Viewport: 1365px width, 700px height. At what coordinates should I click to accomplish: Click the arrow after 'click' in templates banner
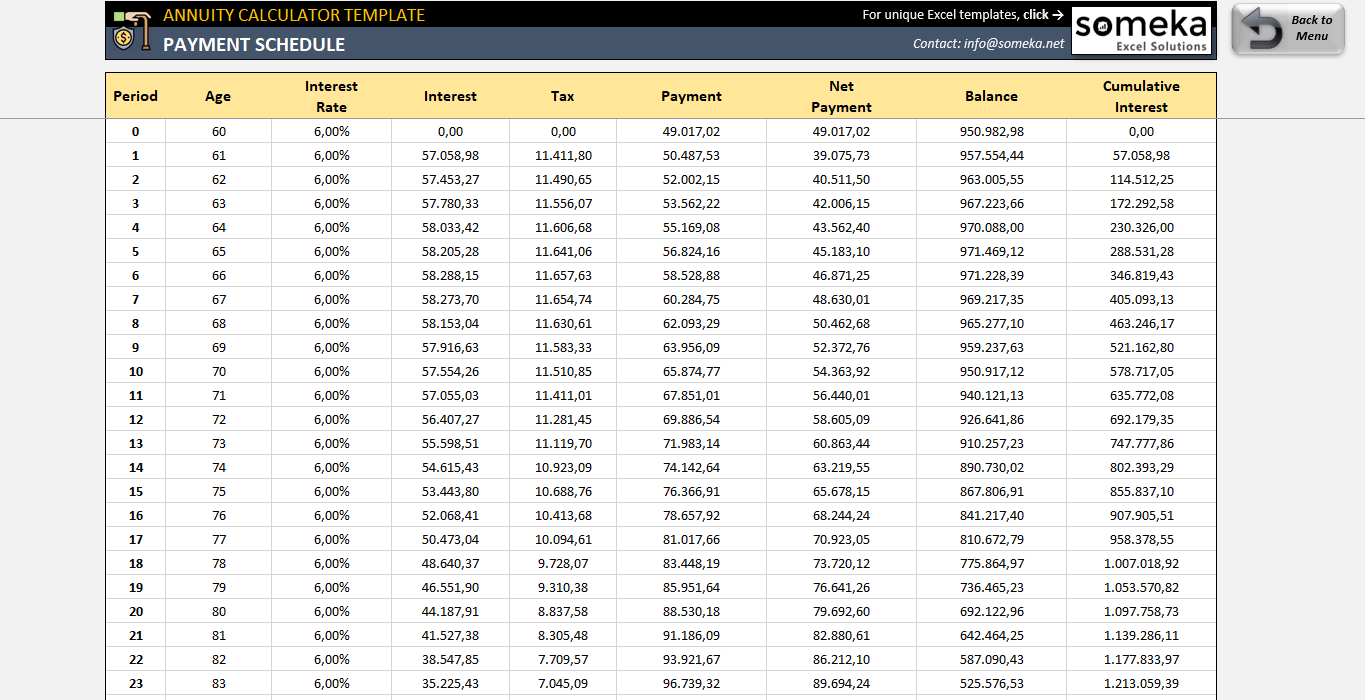[x=1055, y=14]
